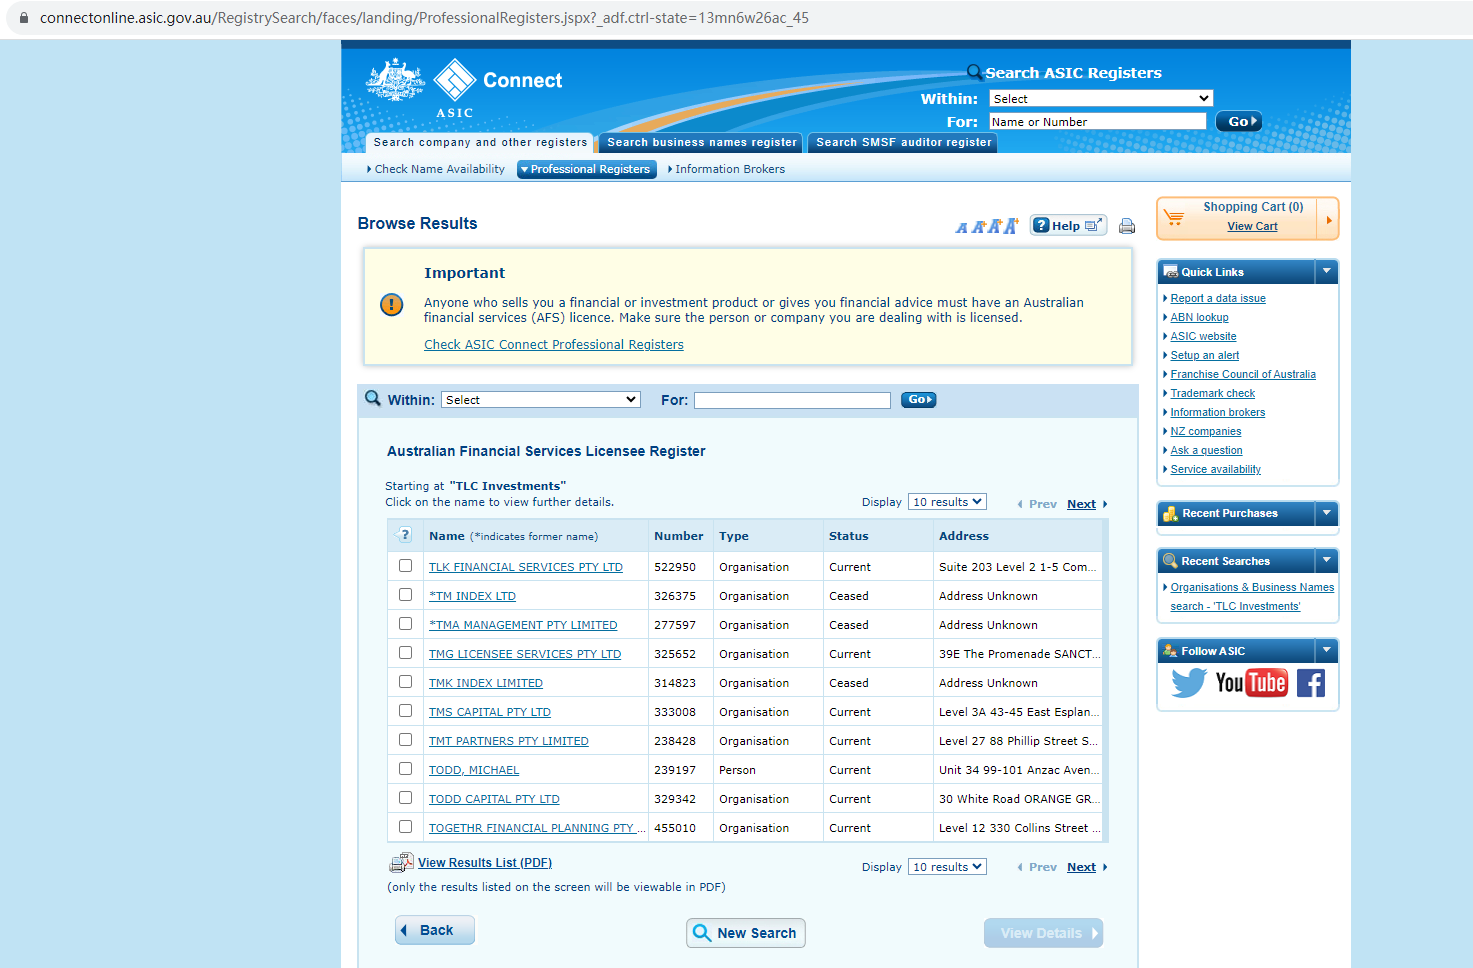The image size is (1473, 968).
Task: Collapse the Quick Links panel arrow
Action: click(x=1327, y=271)
